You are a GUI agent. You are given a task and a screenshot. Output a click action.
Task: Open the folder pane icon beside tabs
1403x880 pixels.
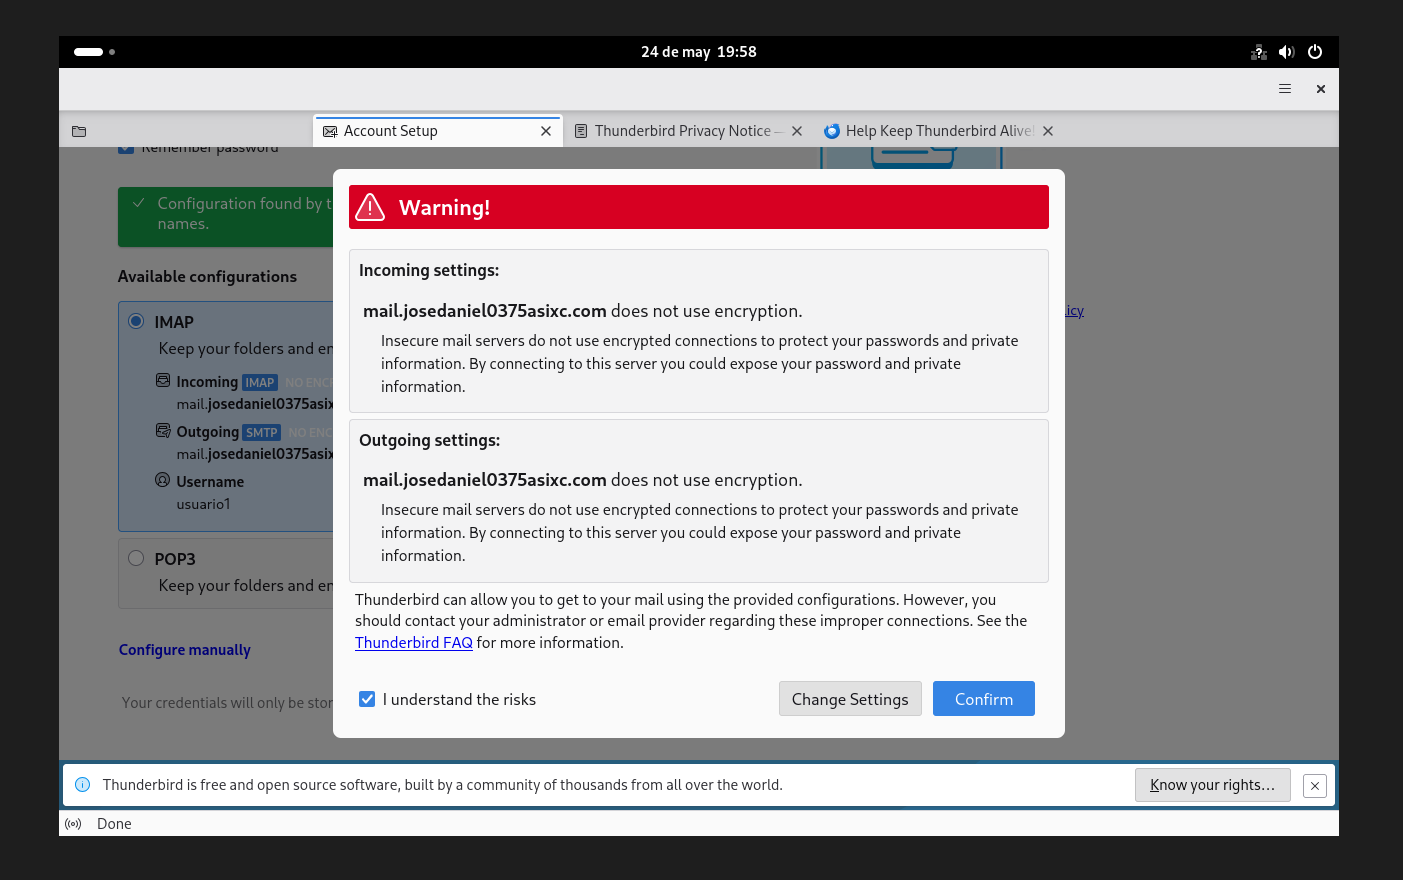(x=79, y=131)
